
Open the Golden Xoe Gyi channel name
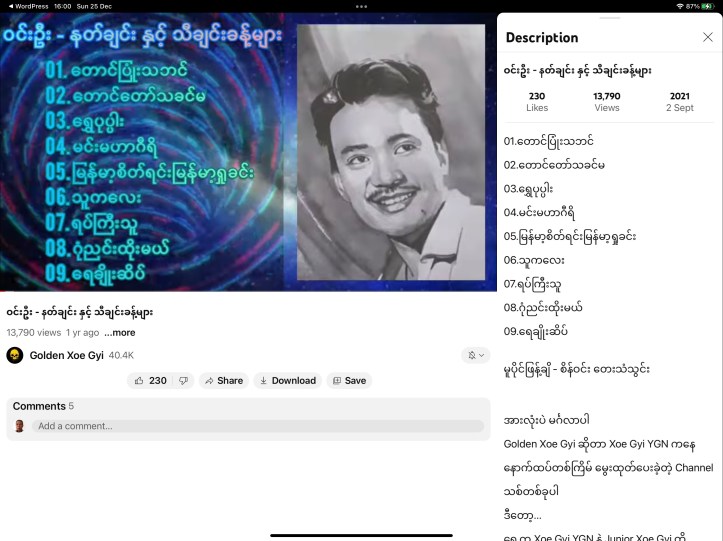click(66, 355)
